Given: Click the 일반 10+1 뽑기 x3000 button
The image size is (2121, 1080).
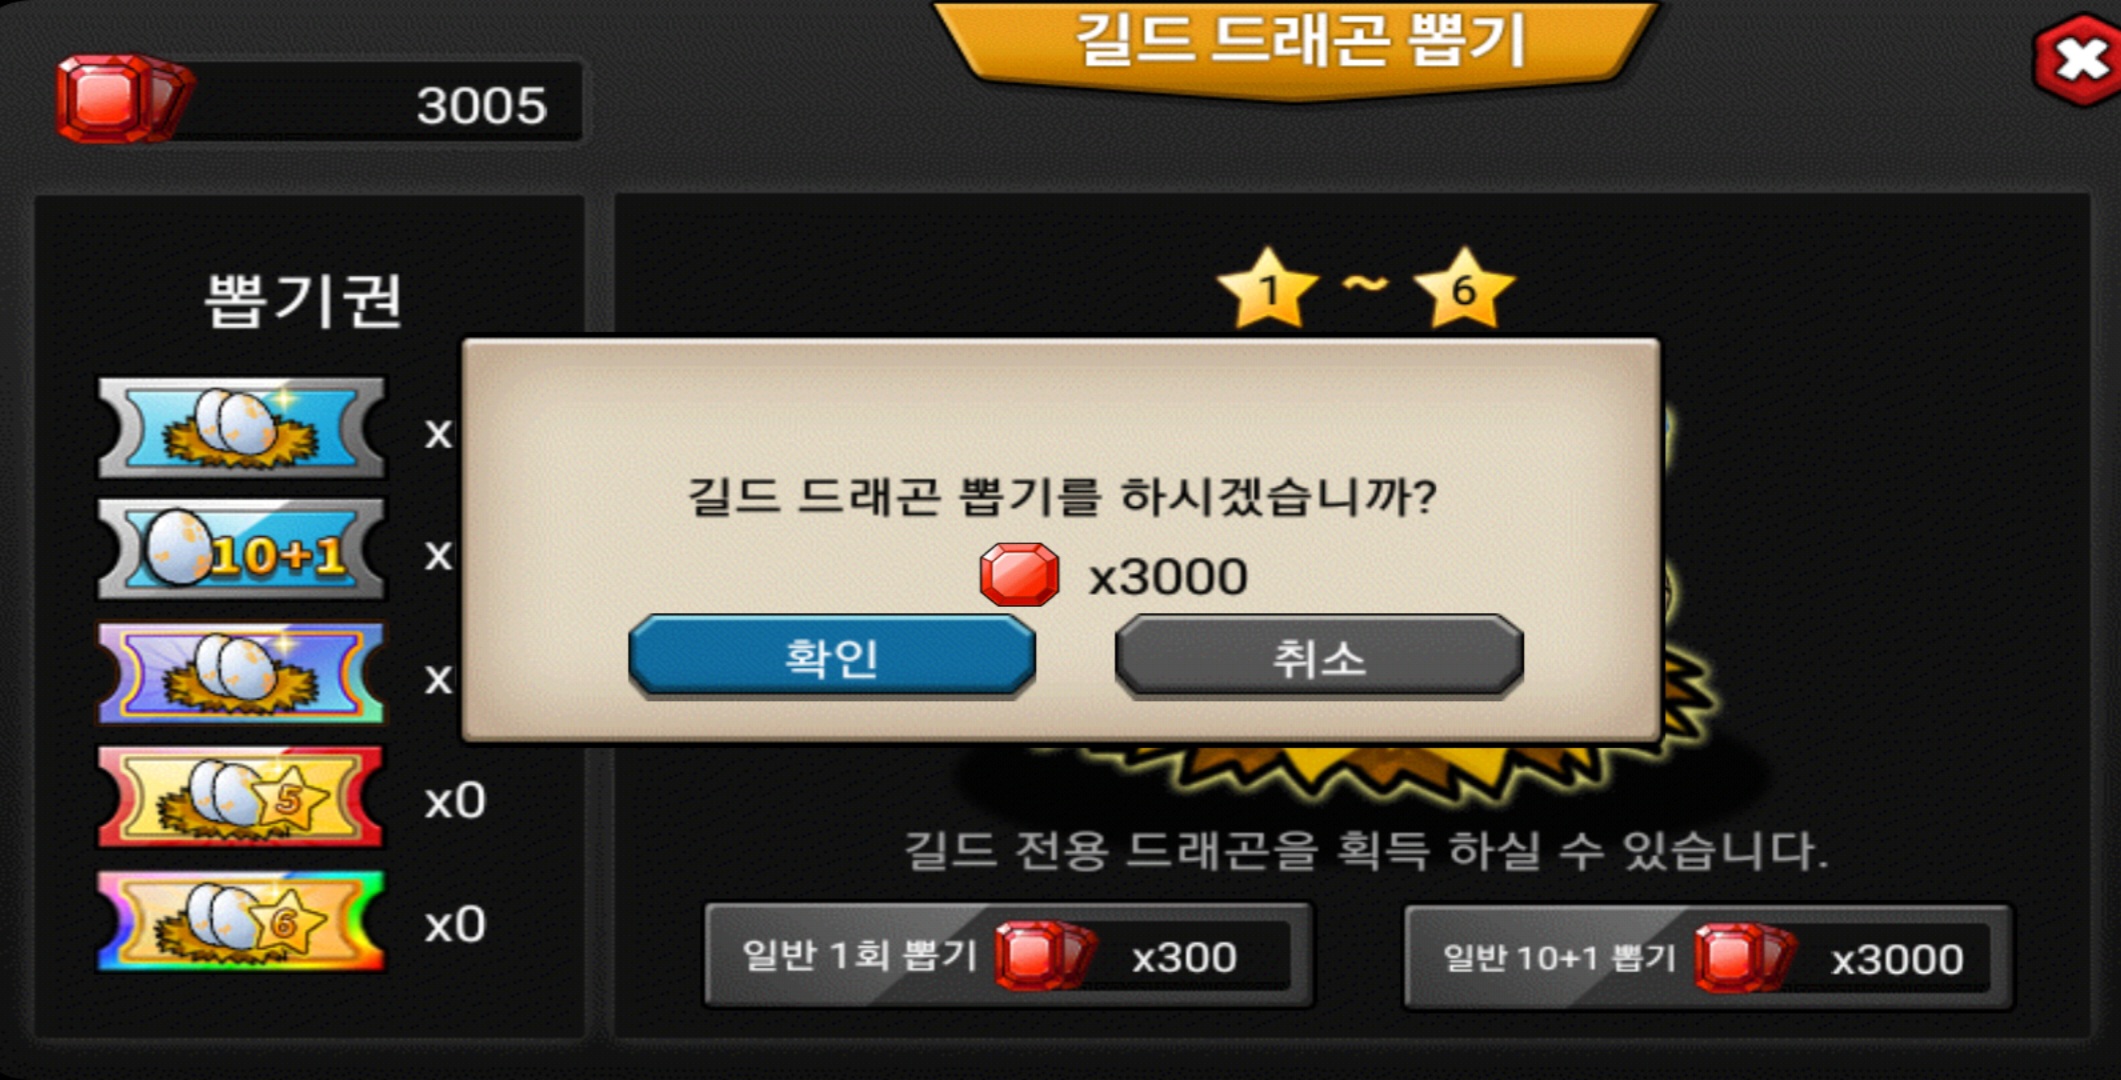Looking at the screenshot, I should 1708,958.
